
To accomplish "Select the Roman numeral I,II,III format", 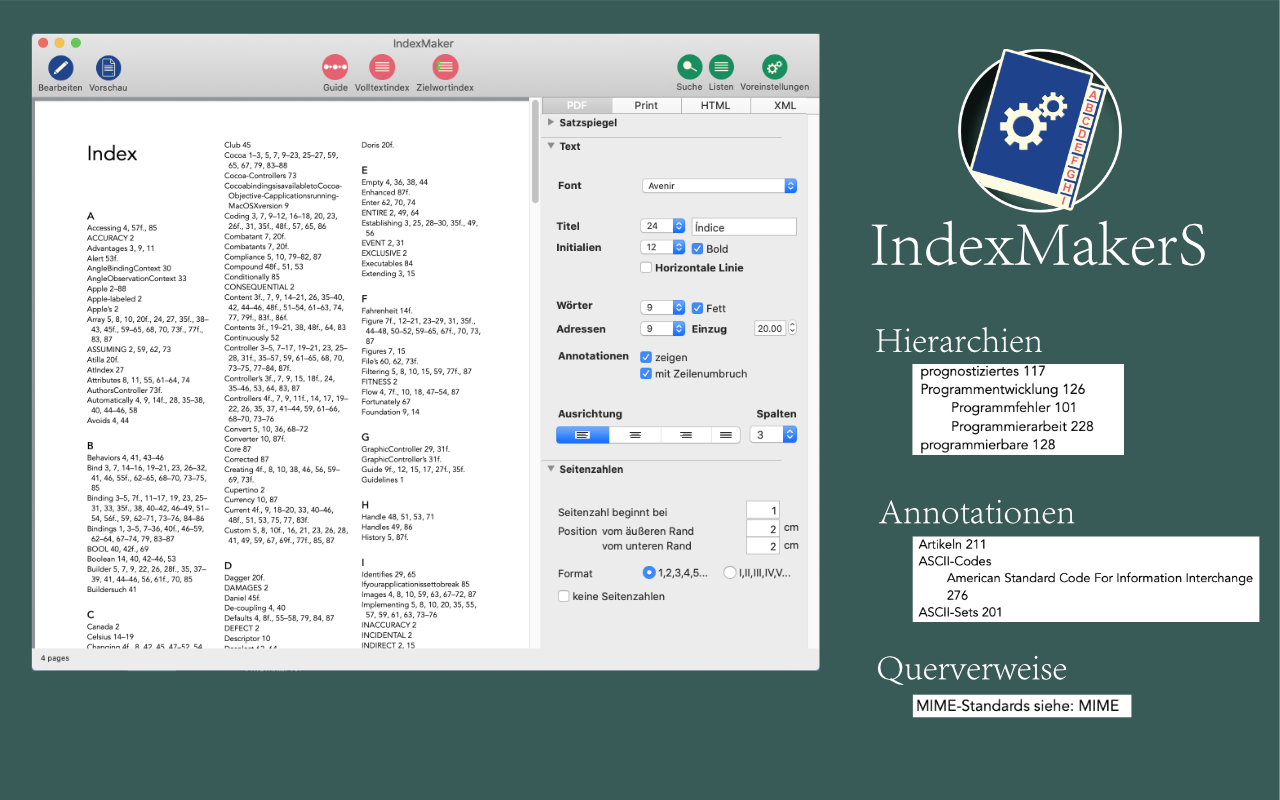I will point(729,573).
